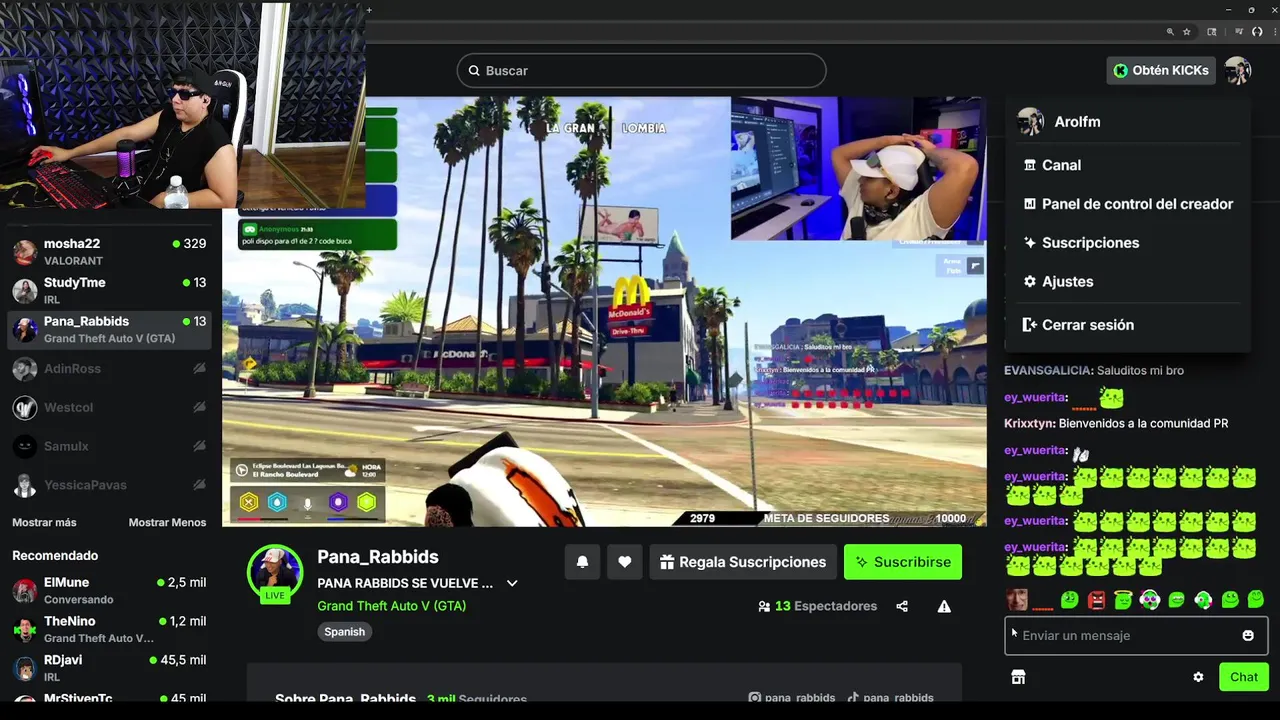Open offline channel AdinRoss
The height and width of the screenshot is (720, 1280).
[109, 369]
